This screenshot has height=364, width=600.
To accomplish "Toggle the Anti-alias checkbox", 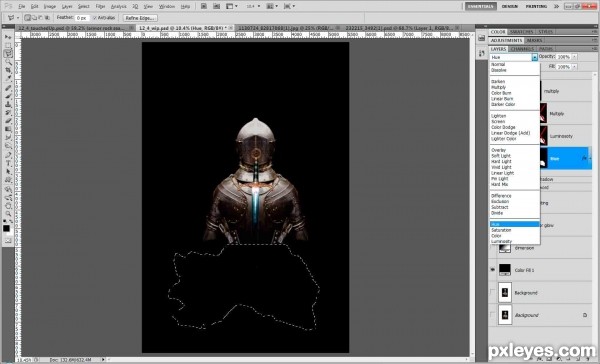I will (x=95, y=18).
